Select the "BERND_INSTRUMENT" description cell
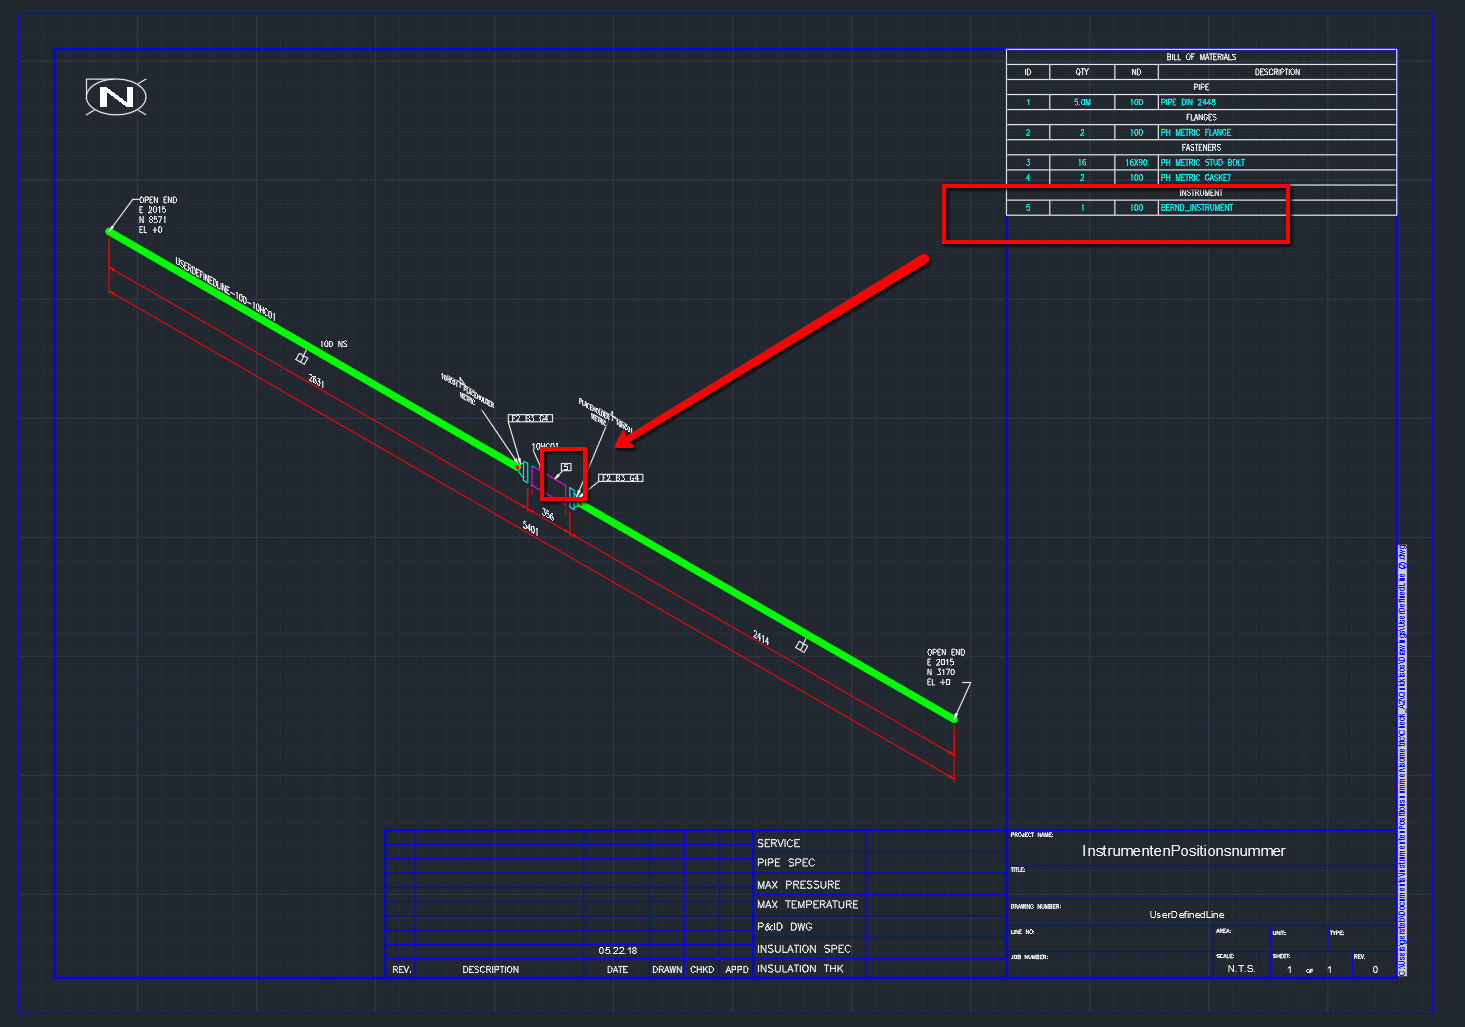 [x=1197, y=208]
